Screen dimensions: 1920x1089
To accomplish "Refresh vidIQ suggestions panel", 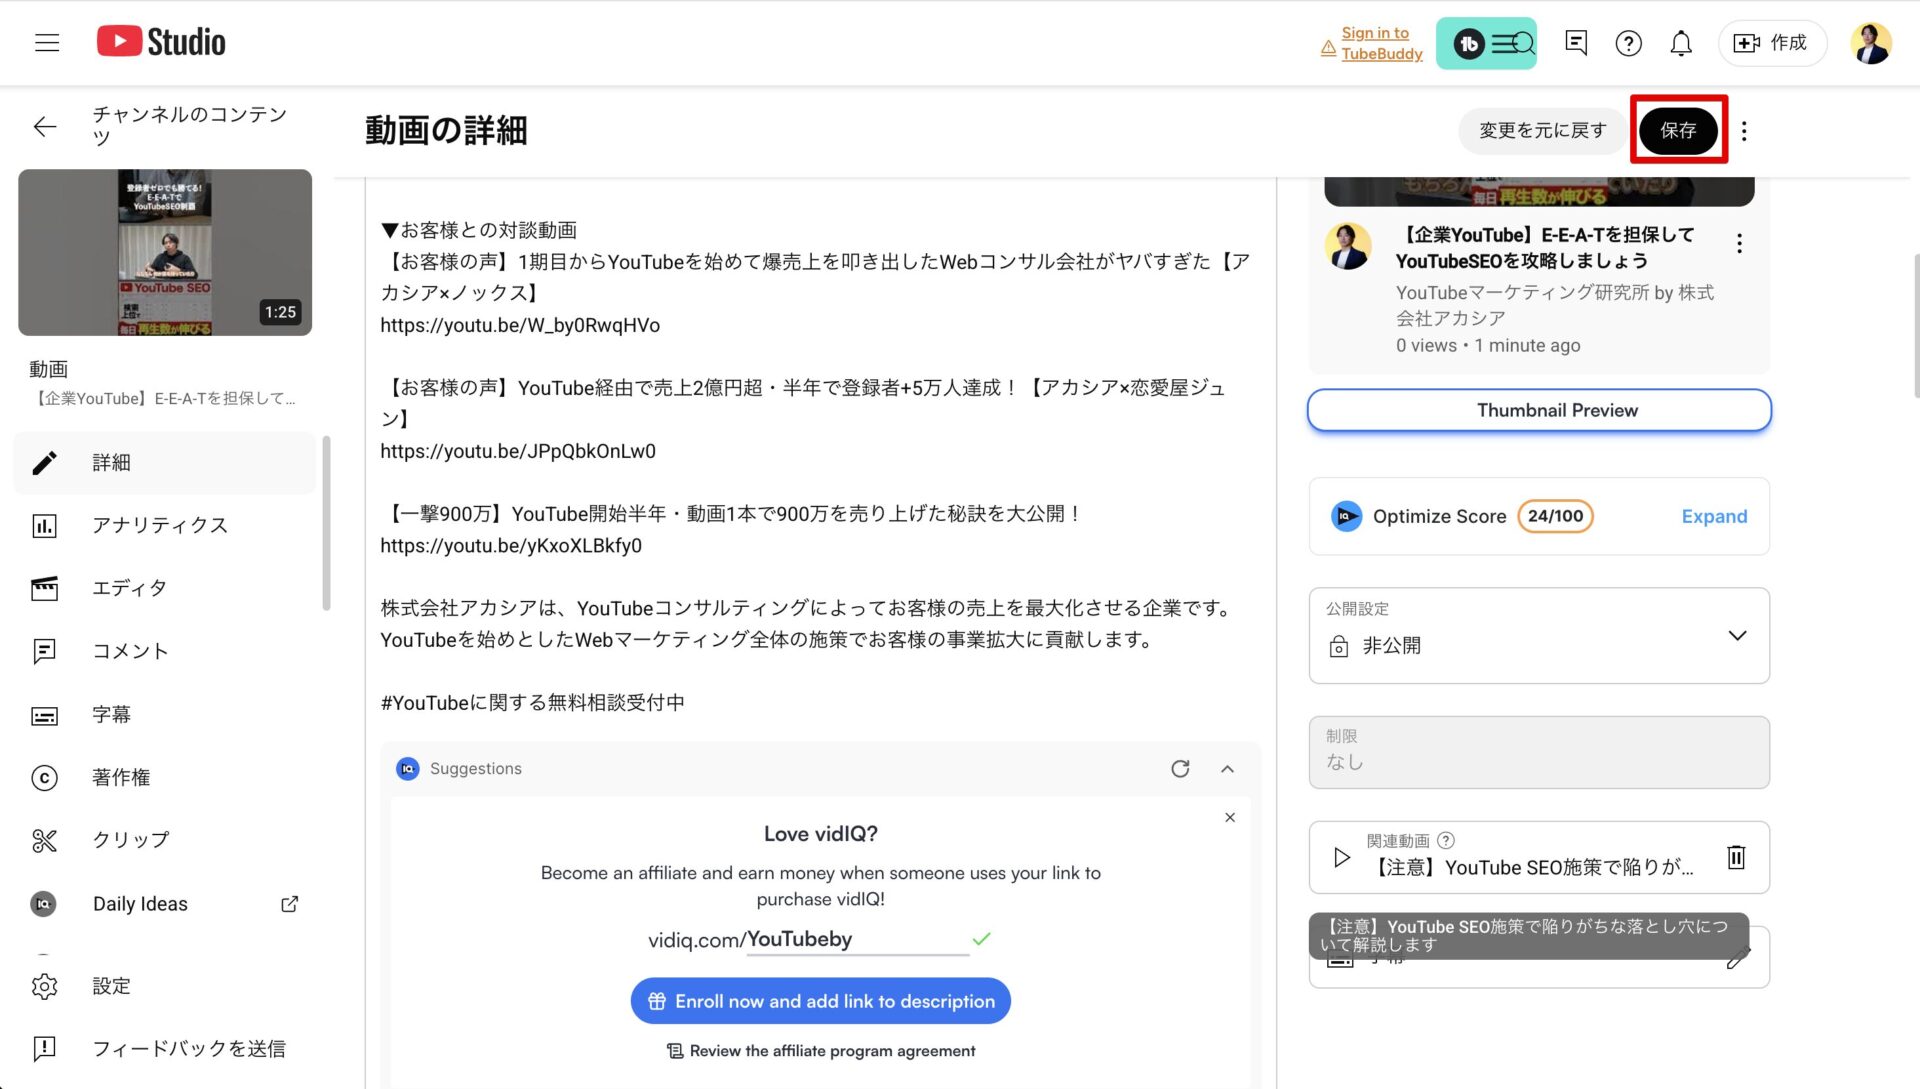I will tap(1180, 768).
